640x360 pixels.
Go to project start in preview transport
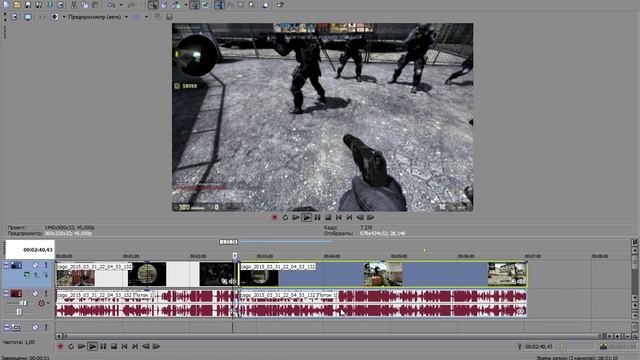pos(339,218)
